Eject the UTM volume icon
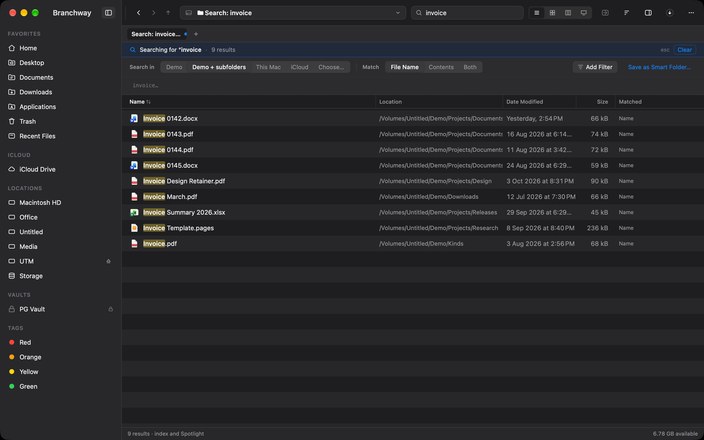This screenshot has height=440, width=704. pyautogui.click(x=108, y=261)
